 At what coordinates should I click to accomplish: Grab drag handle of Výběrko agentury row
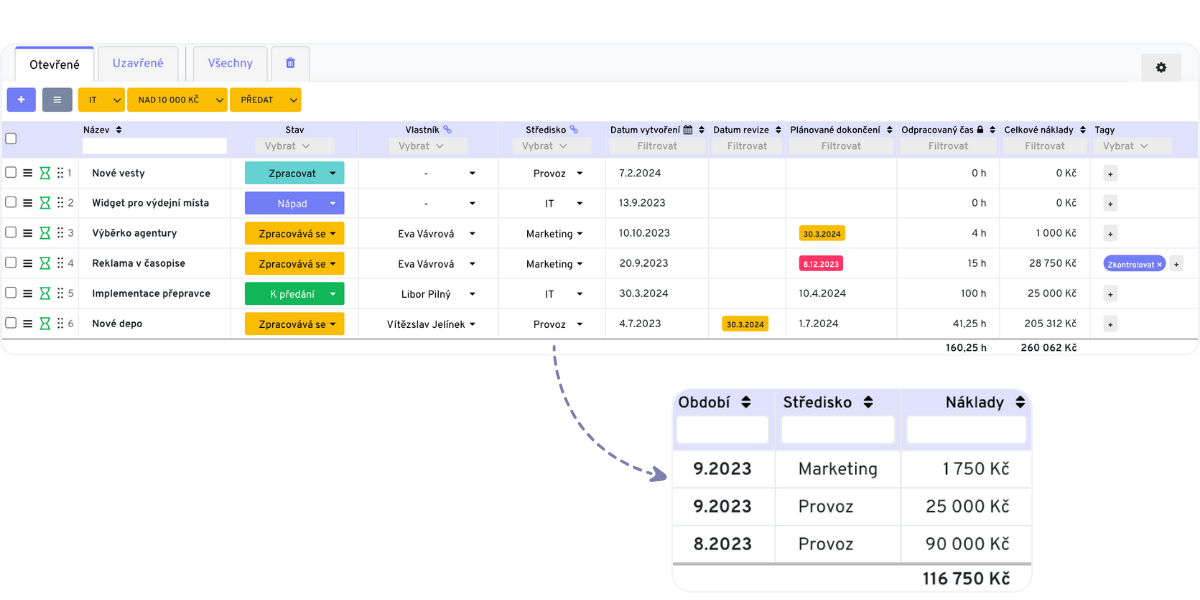coord(60,233)
